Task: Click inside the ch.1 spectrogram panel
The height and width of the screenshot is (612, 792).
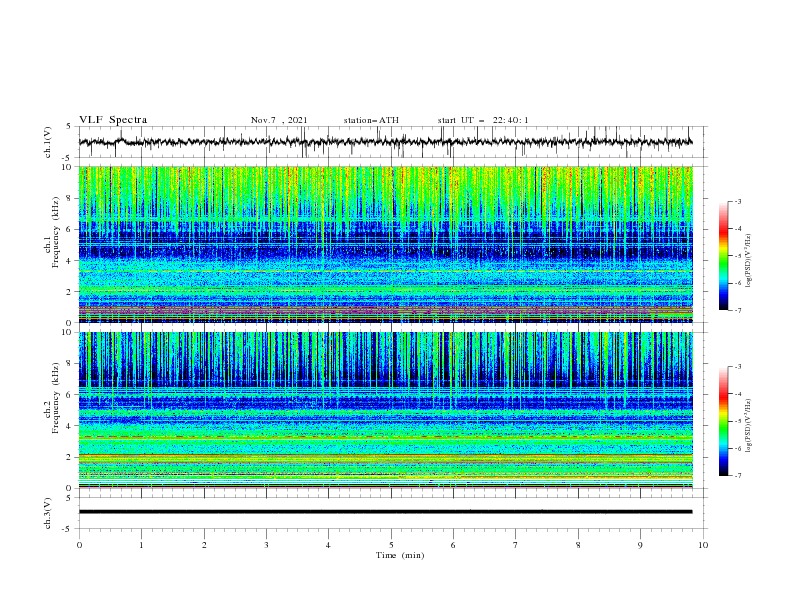Action: (385, 244)
